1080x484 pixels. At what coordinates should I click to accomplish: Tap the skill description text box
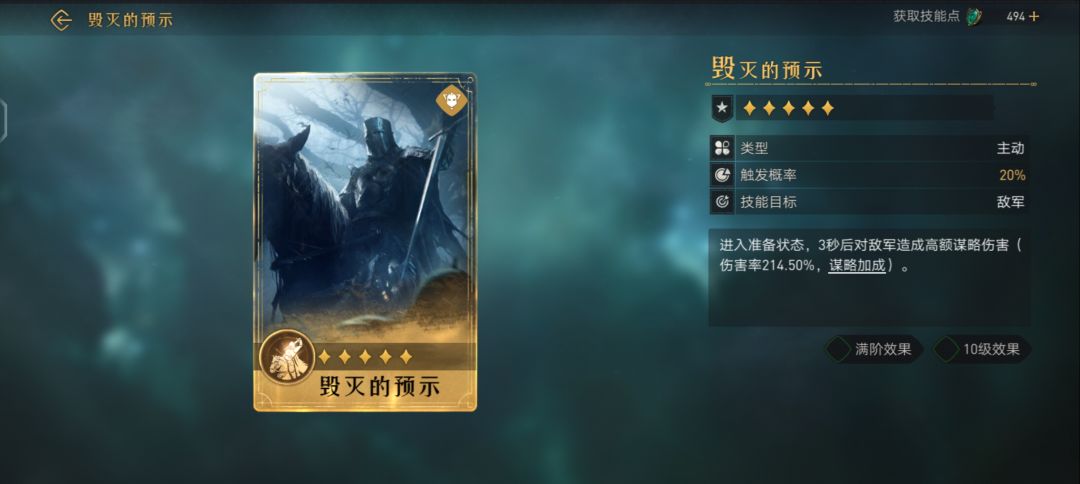(x=869, y=277)
